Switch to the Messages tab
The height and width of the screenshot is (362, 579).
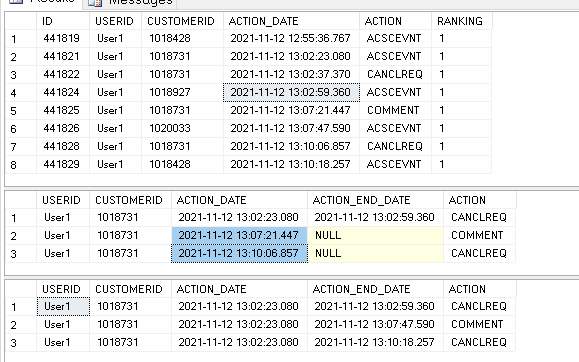130,3
